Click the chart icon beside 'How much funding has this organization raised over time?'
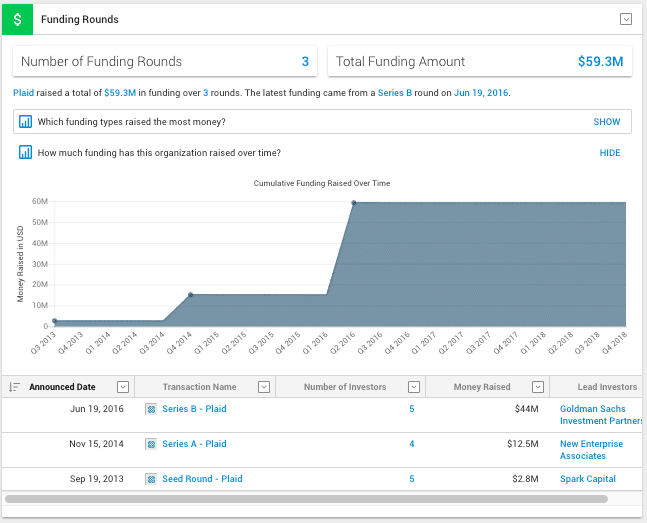 coord(25,152)
